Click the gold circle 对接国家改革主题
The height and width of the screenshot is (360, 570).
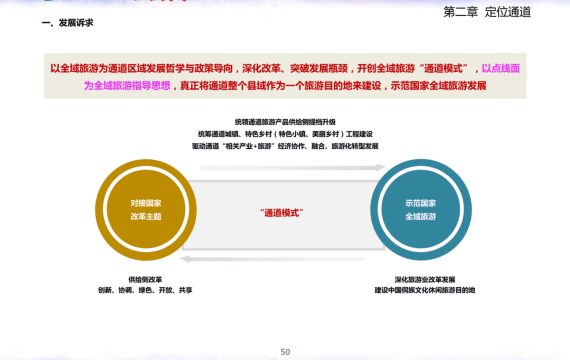tap(146, 210)
